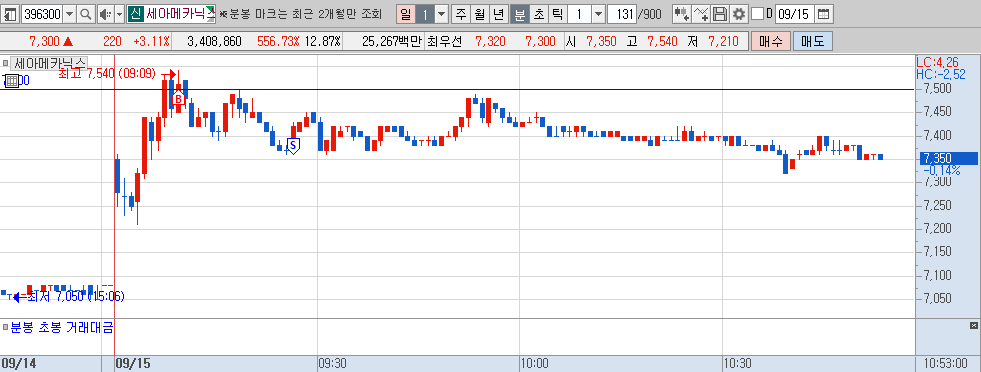The height and width of the screenshot is (372, 981).
Task: Click the current price 7,300 in quote bar
Action: point(44,42)
